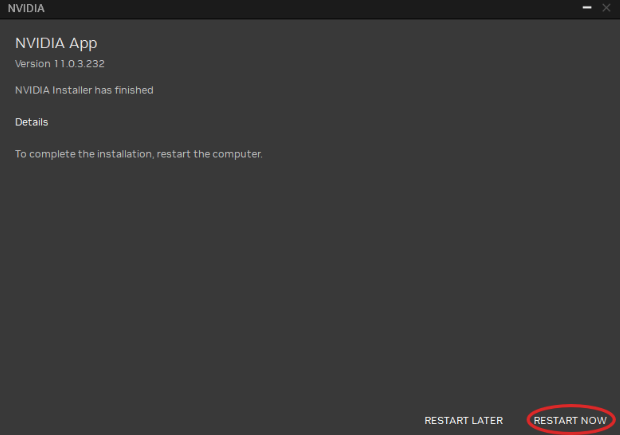Click the RESTART NOW button
Screen dimensions: 620x435
[x=570, y=420]
